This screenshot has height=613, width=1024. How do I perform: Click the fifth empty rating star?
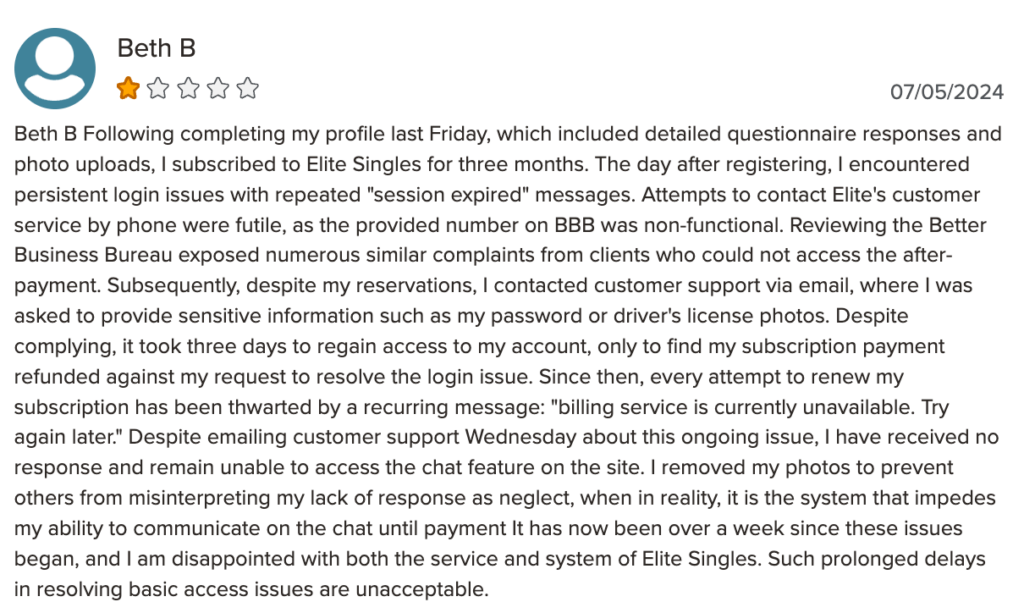point(248,88)
